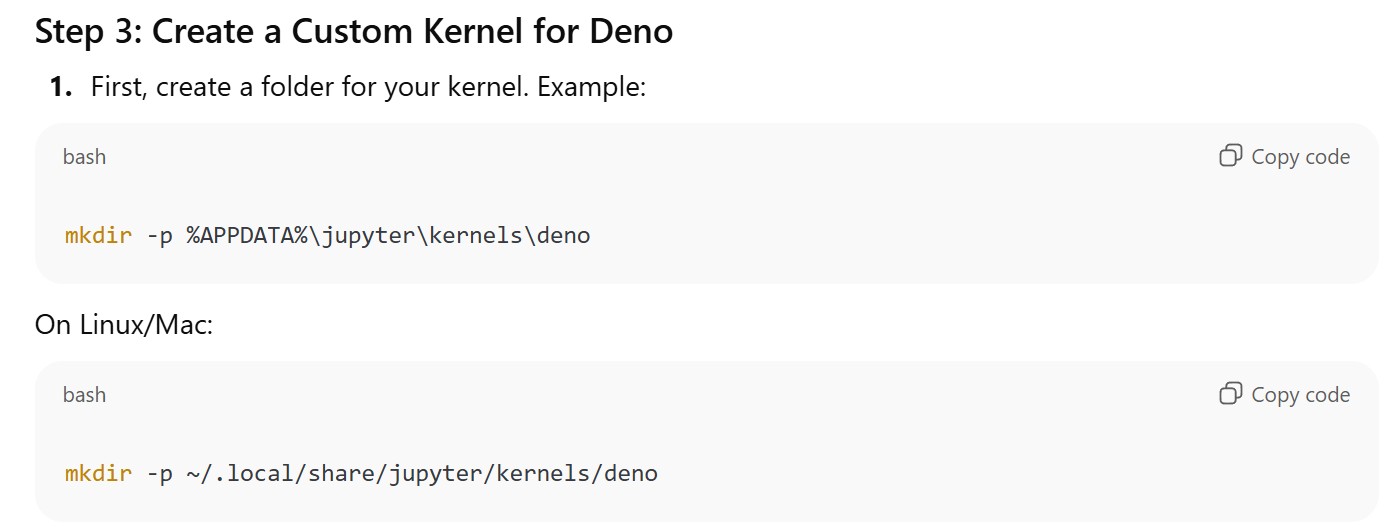Click the bash label above the %APPDATA% command
Viewport: 1396px width, 528px height.
coord(84,157)
